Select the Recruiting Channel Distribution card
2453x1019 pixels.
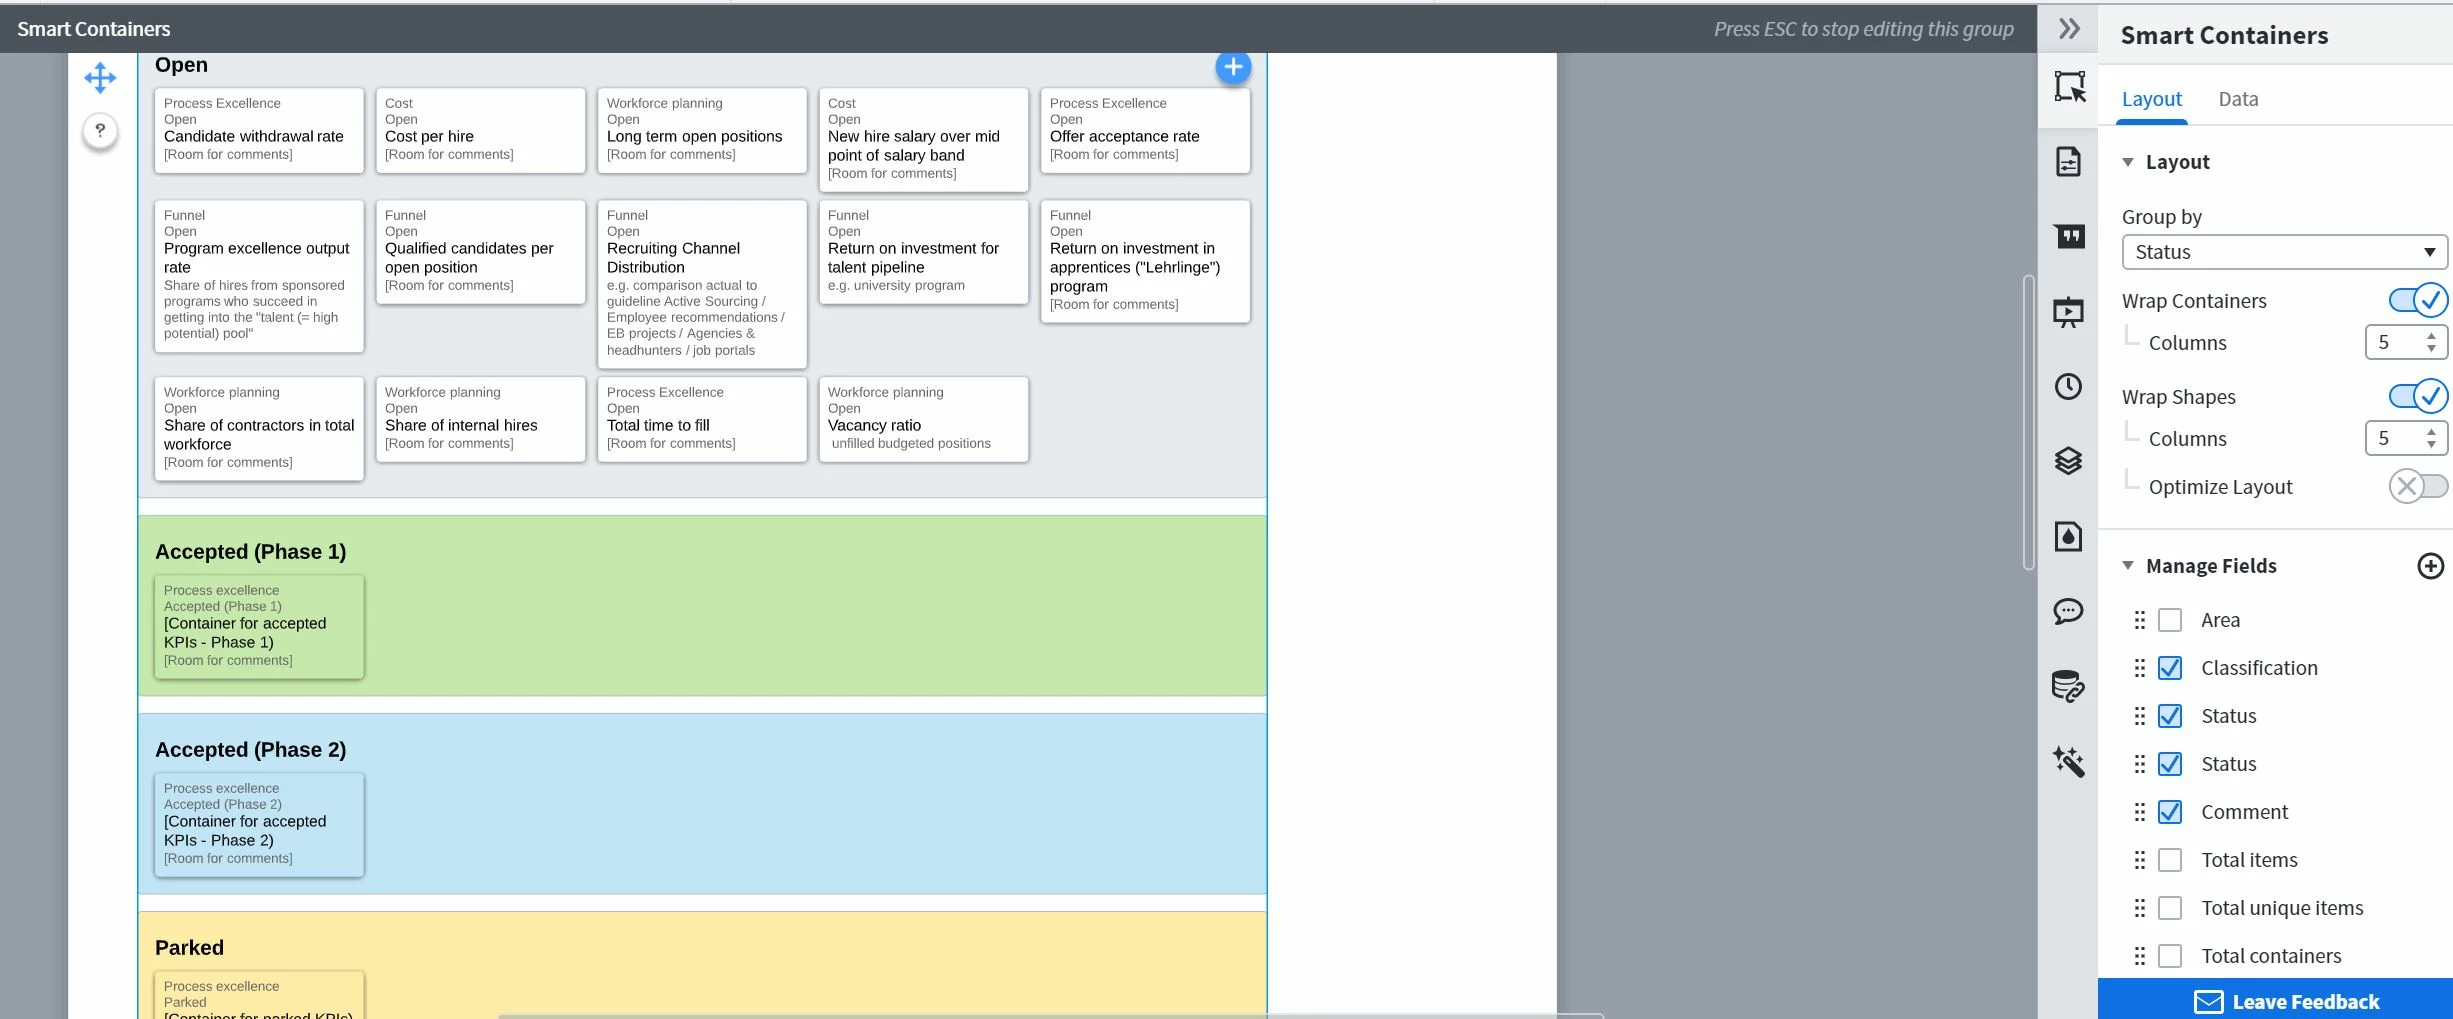[x=702, y=284]
